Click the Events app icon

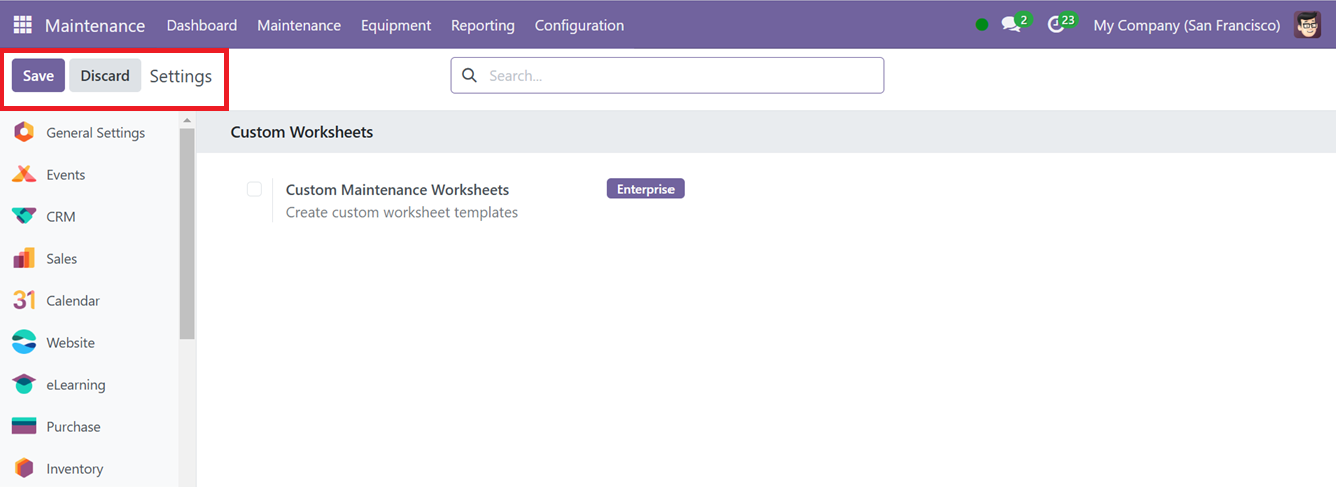[x=24, y=174]
